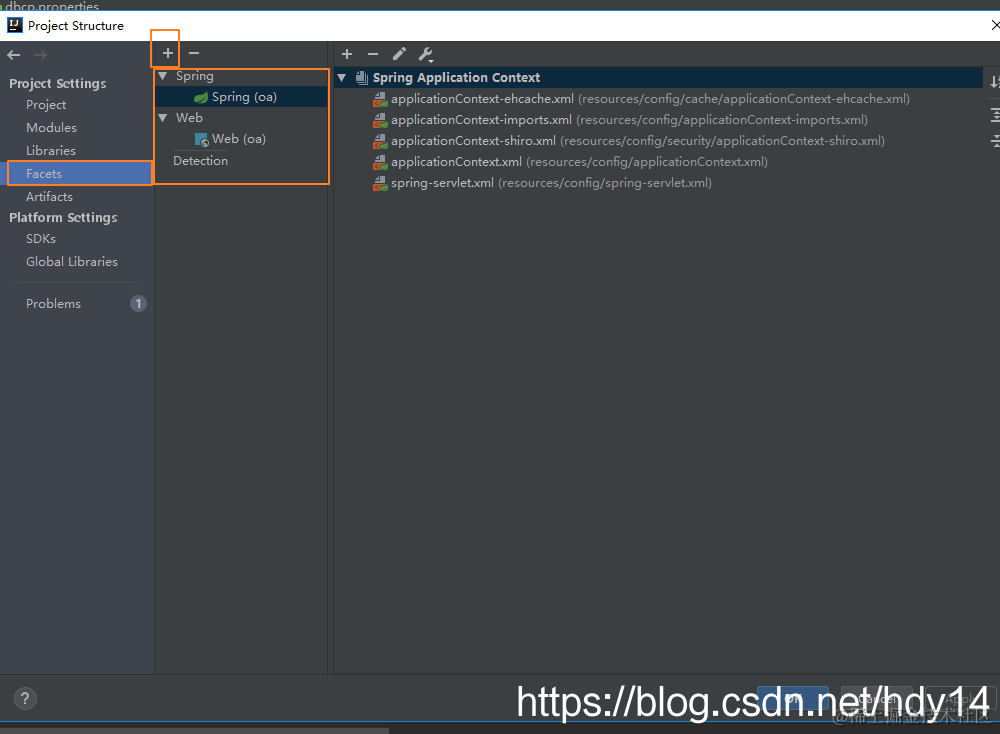Click applicationContext-ehcache.xml file icon
Viewport: 1000px width, 734px height.
pos(380,99)
